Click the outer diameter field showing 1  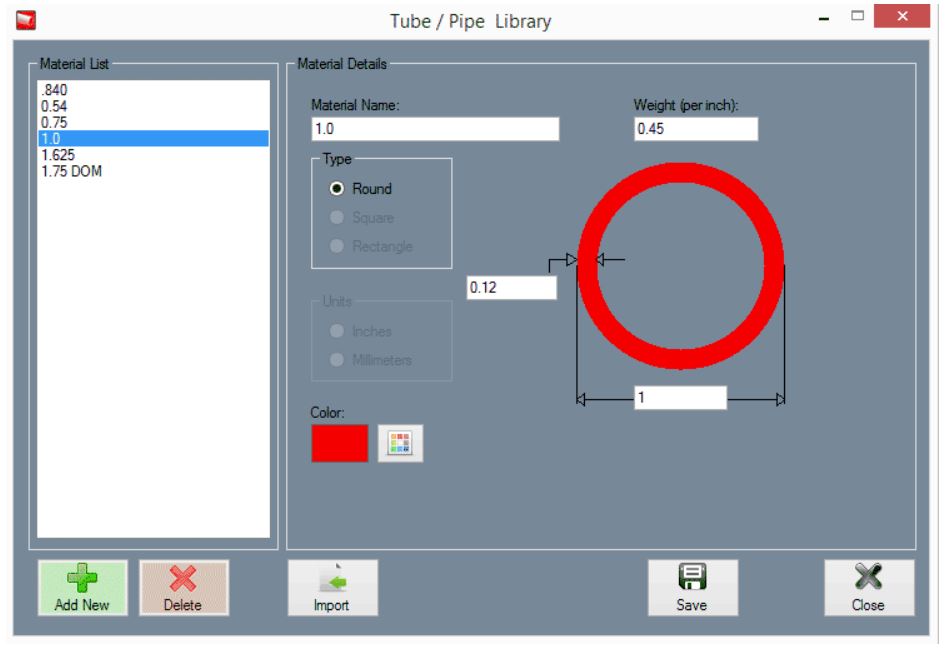(680, 398)
